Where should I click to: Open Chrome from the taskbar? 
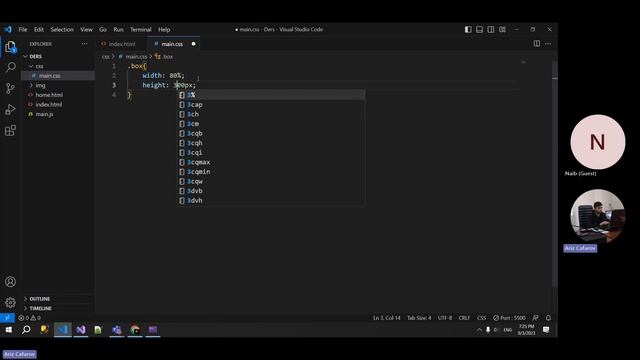click(x=135, y=330)
